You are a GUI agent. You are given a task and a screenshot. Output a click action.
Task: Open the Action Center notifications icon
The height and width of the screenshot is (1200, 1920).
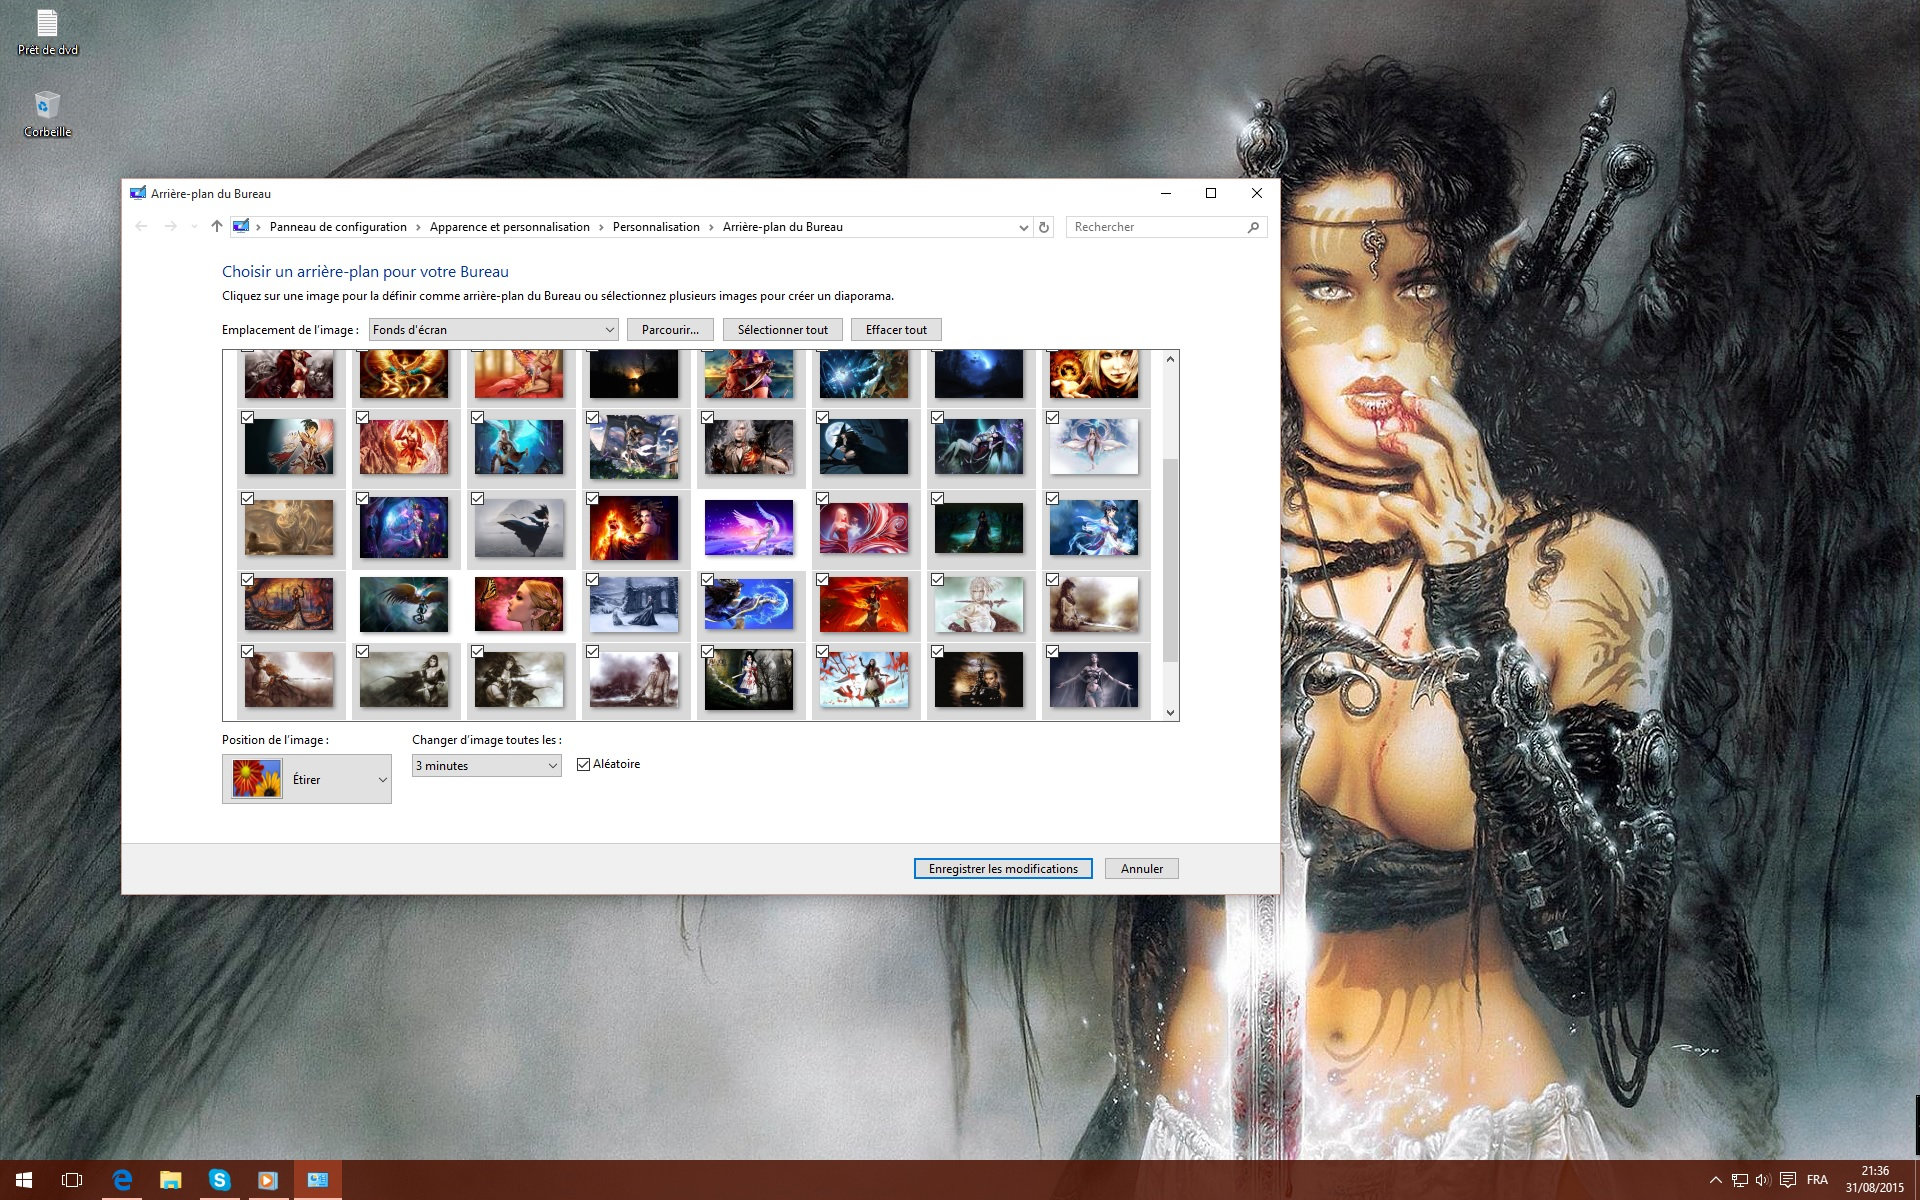point(1788,1180)
